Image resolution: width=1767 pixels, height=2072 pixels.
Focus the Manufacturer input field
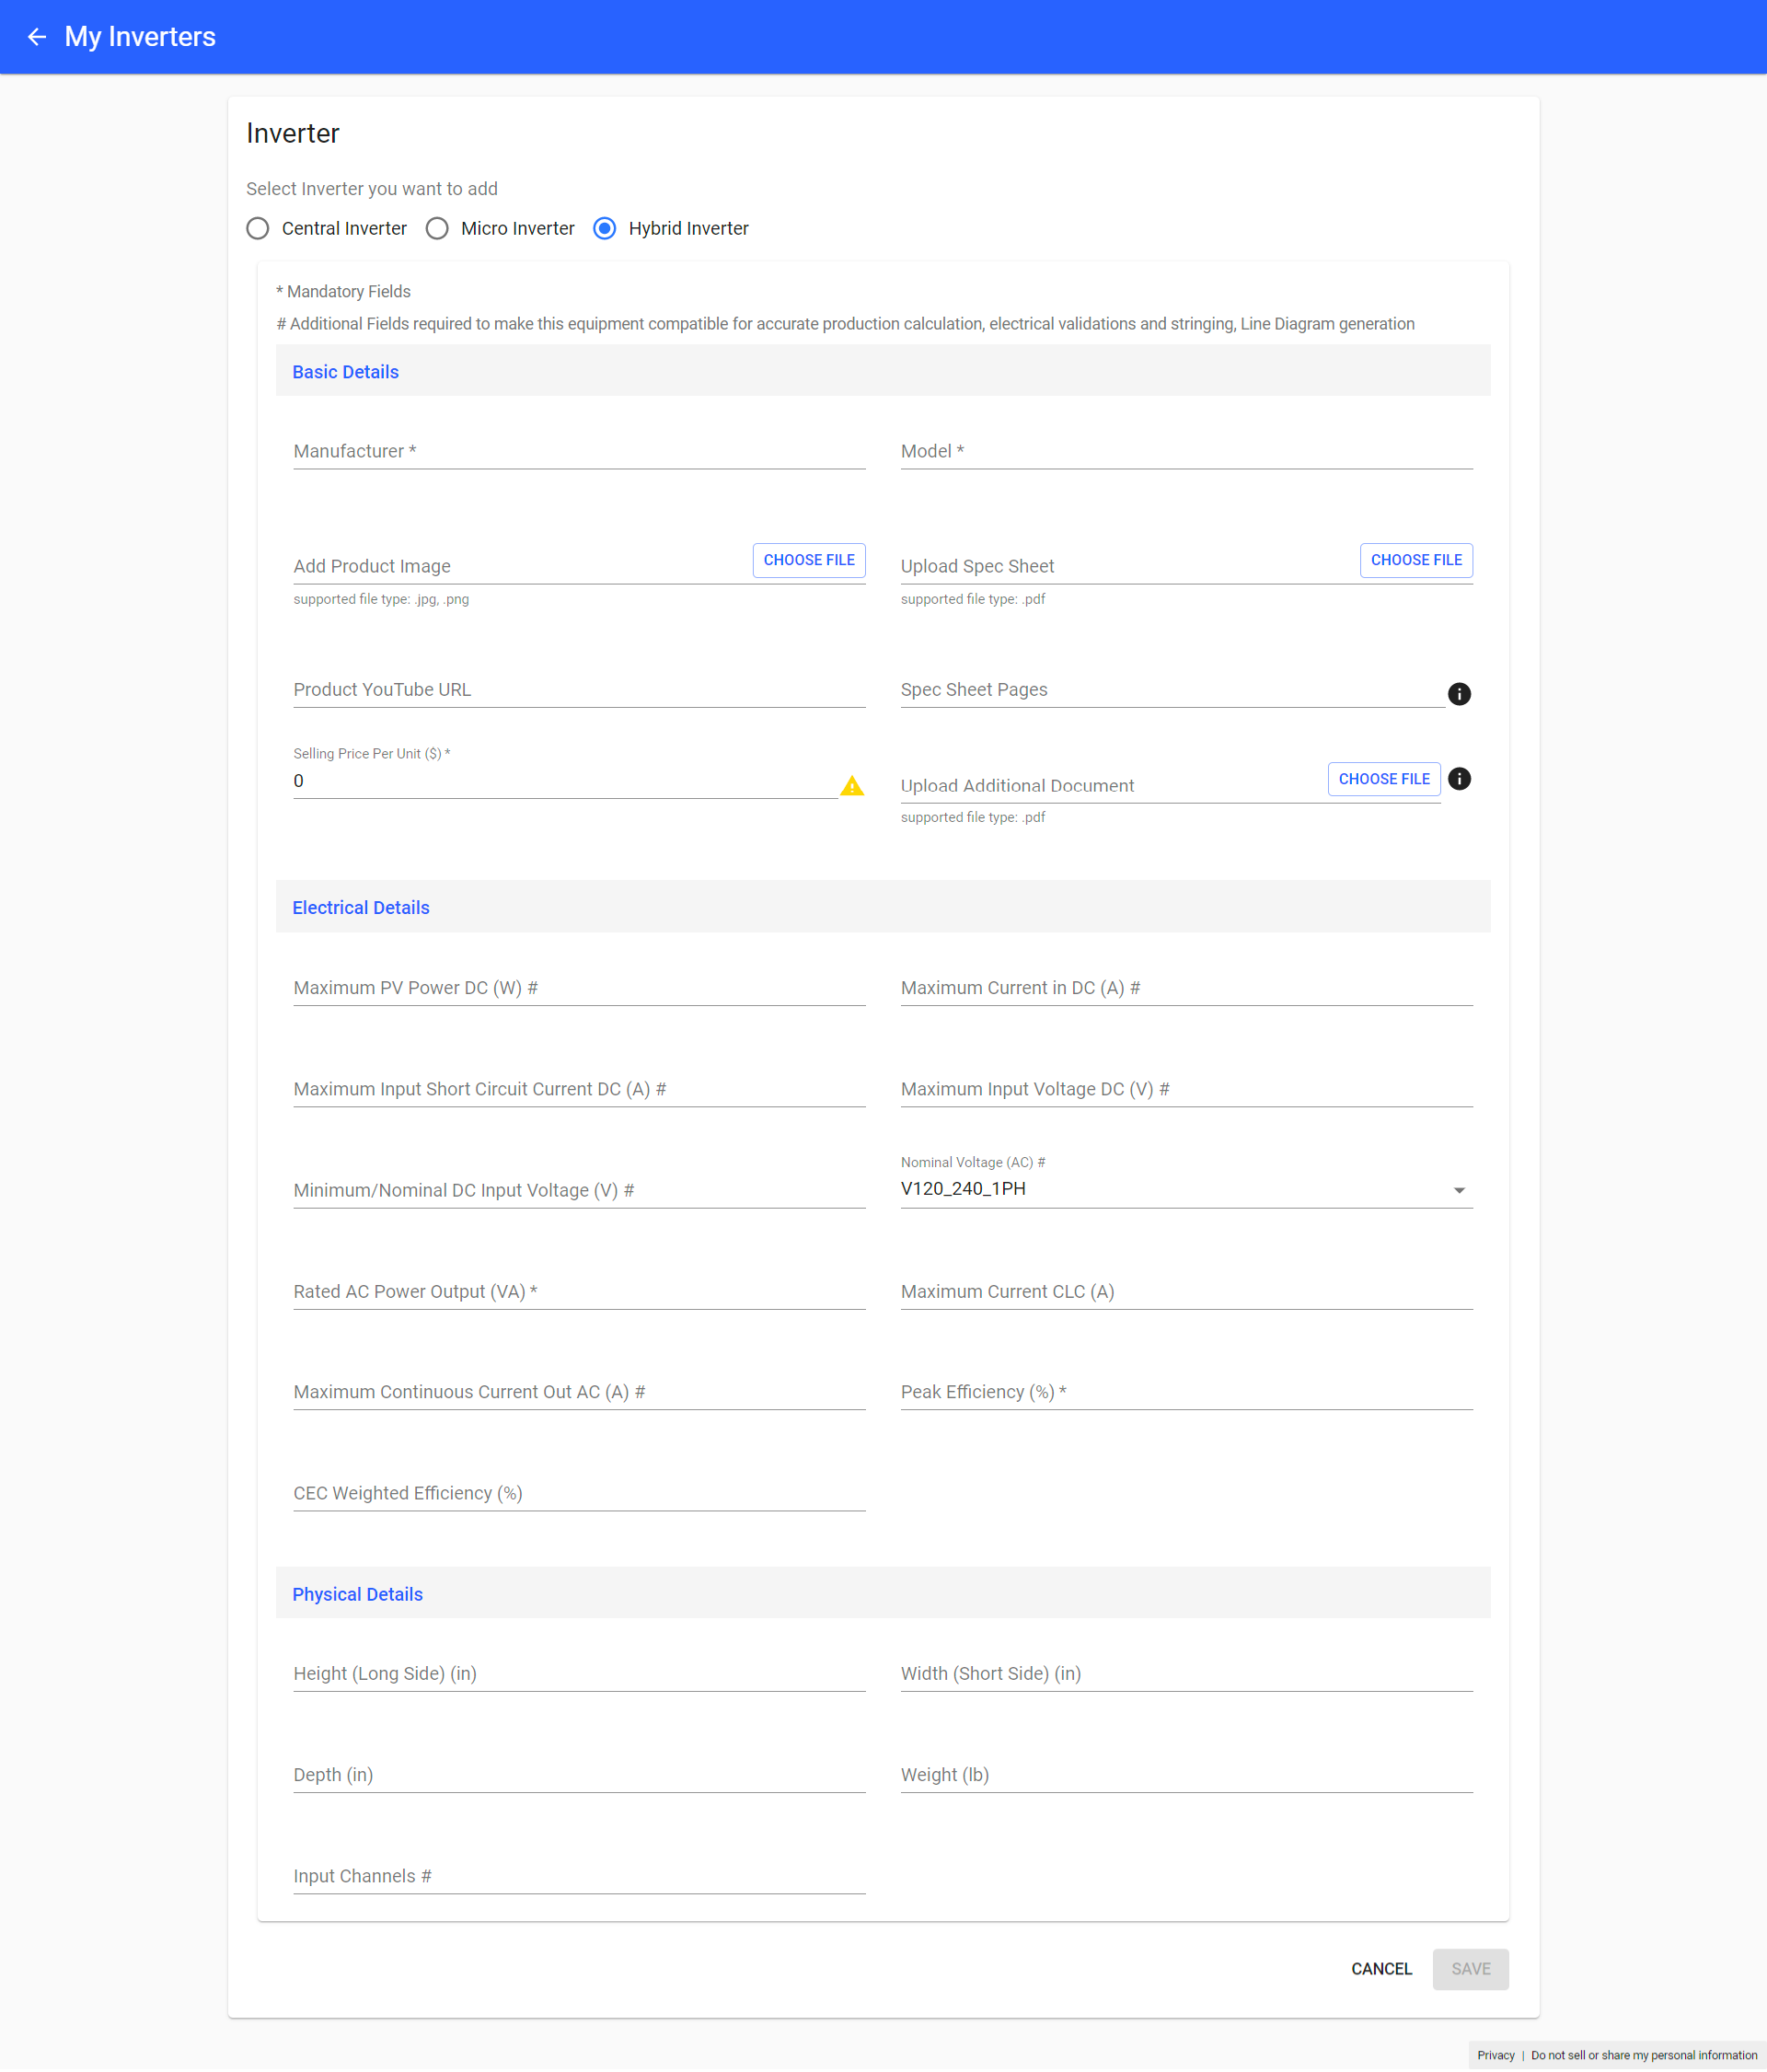coord(578,451)
